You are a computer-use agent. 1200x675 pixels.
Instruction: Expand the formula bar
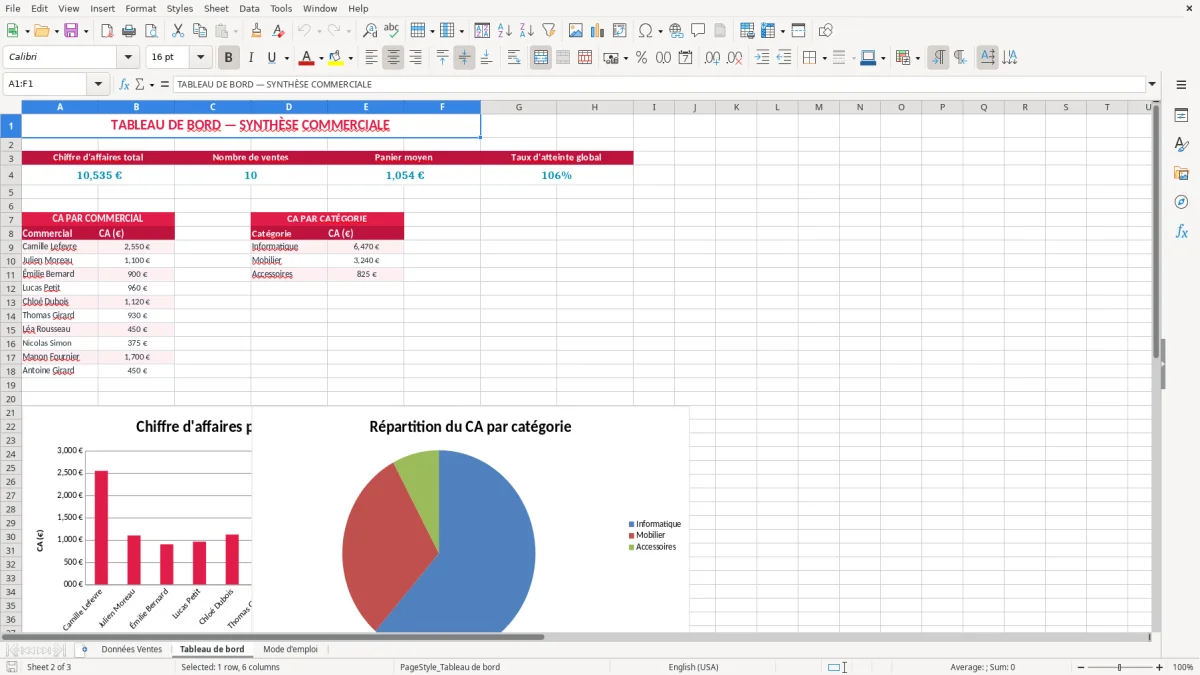pos(1152,85)
